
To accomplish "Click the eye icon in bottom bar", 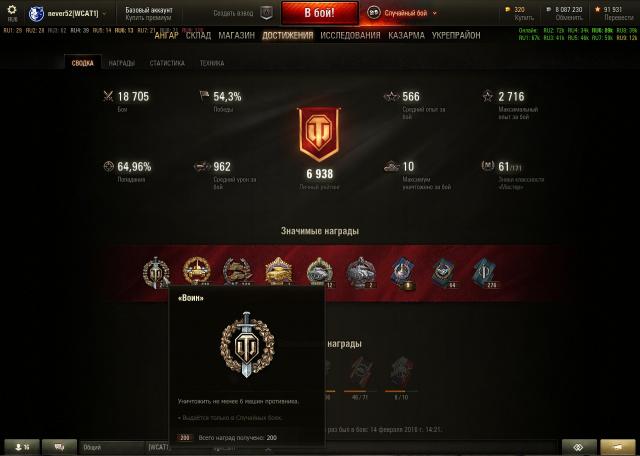I will pos(579,447).
